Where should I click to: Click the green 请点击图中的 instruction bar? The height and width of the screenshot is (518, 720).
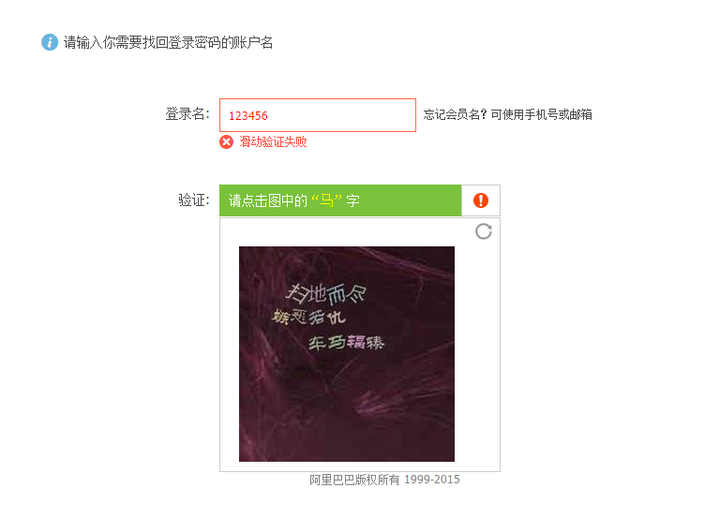[x=340, y=200]
